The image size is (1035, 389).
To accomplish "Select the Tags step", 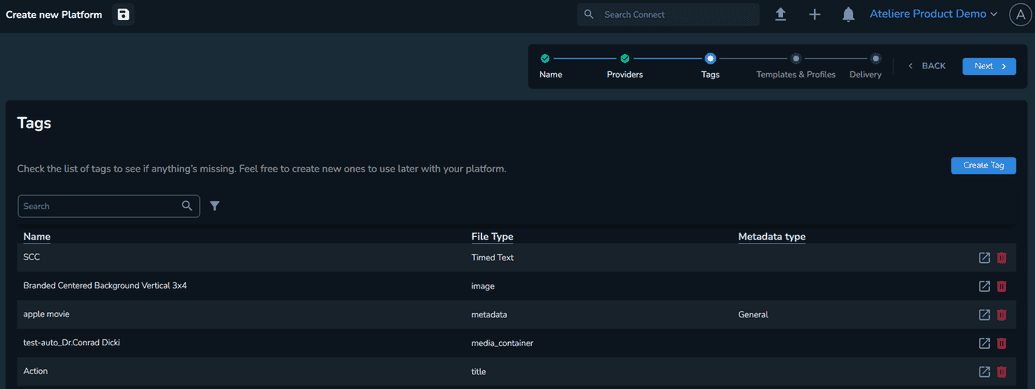I will tap(710, 67).
